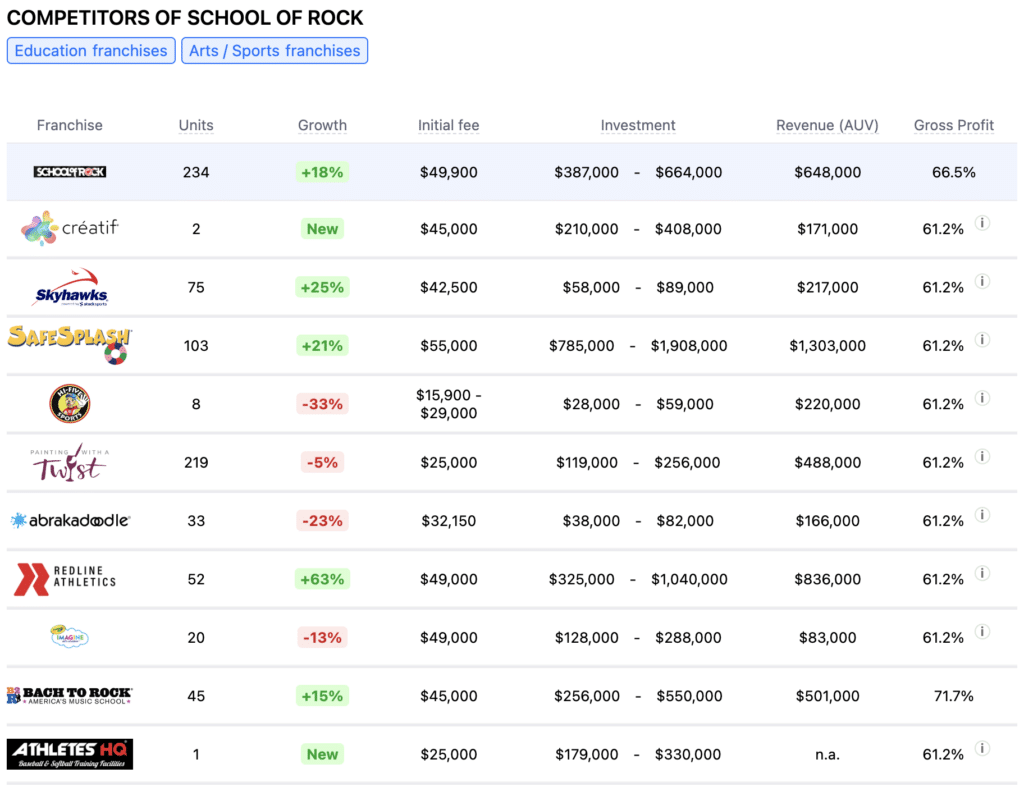Click the $171,000 revenue value

pyautogui.click(x=827, y=229)
